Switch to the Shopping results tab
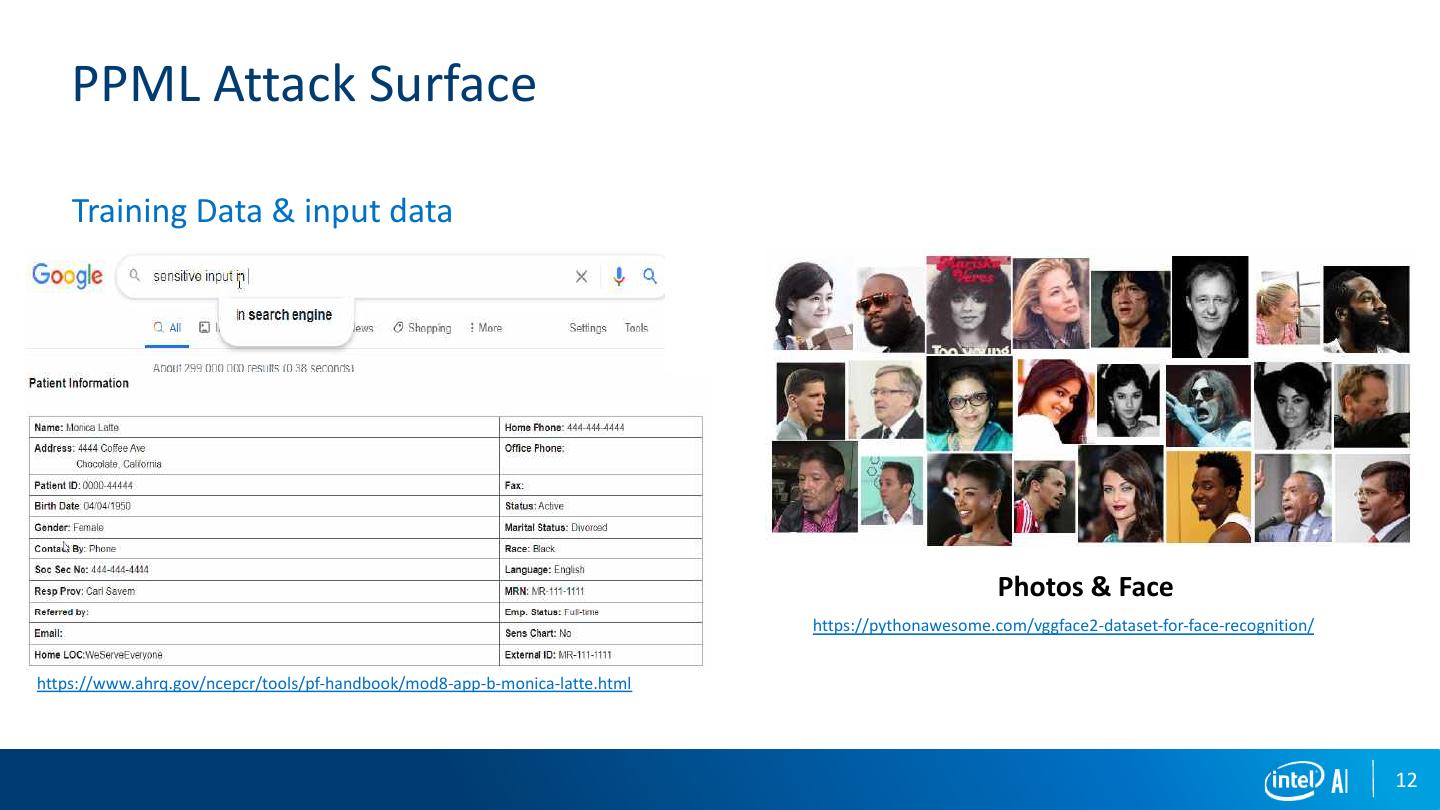Image resolution: width=1440 pixels, height=810 pixels. coord(422,328)
